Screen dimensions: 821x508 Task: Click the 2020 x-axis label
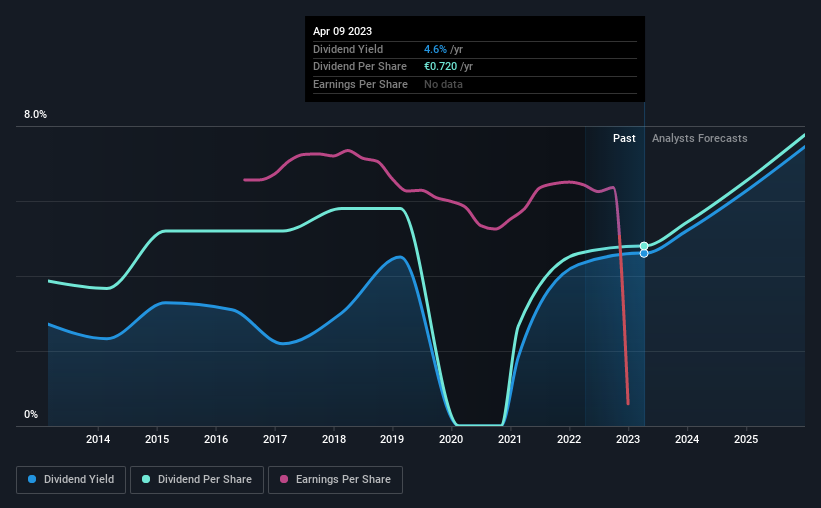click(451, 439)
